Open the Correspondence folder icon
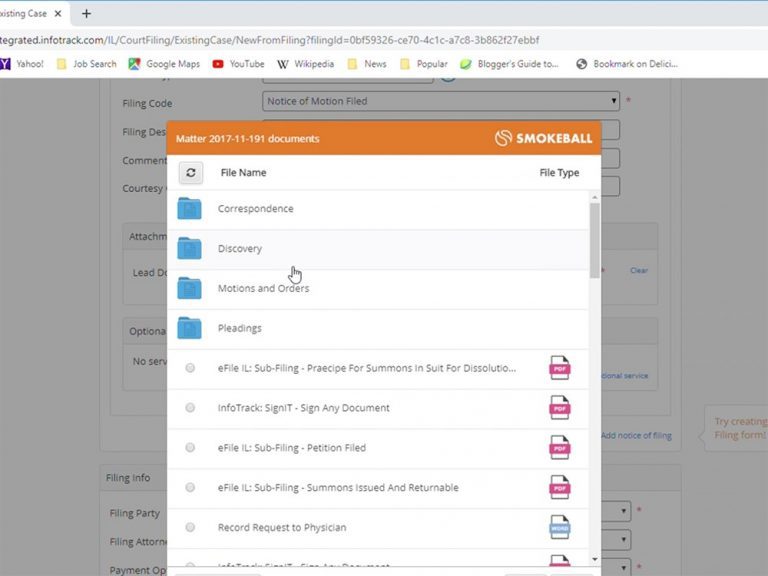The height and width of the screenshot is (576, 768). click(189, 209)
